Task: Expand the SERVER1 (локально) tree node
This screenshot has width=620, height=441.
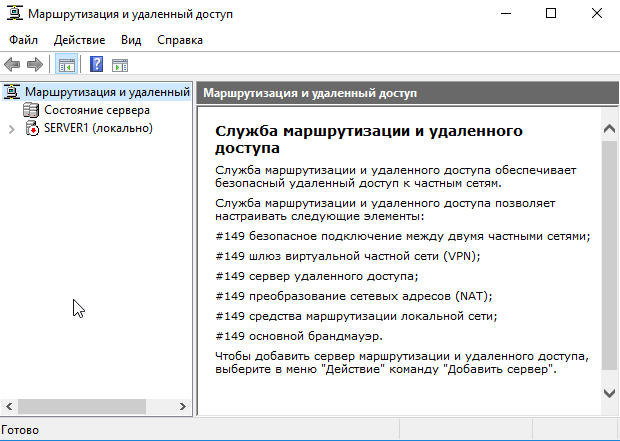Action: (12, 128)
